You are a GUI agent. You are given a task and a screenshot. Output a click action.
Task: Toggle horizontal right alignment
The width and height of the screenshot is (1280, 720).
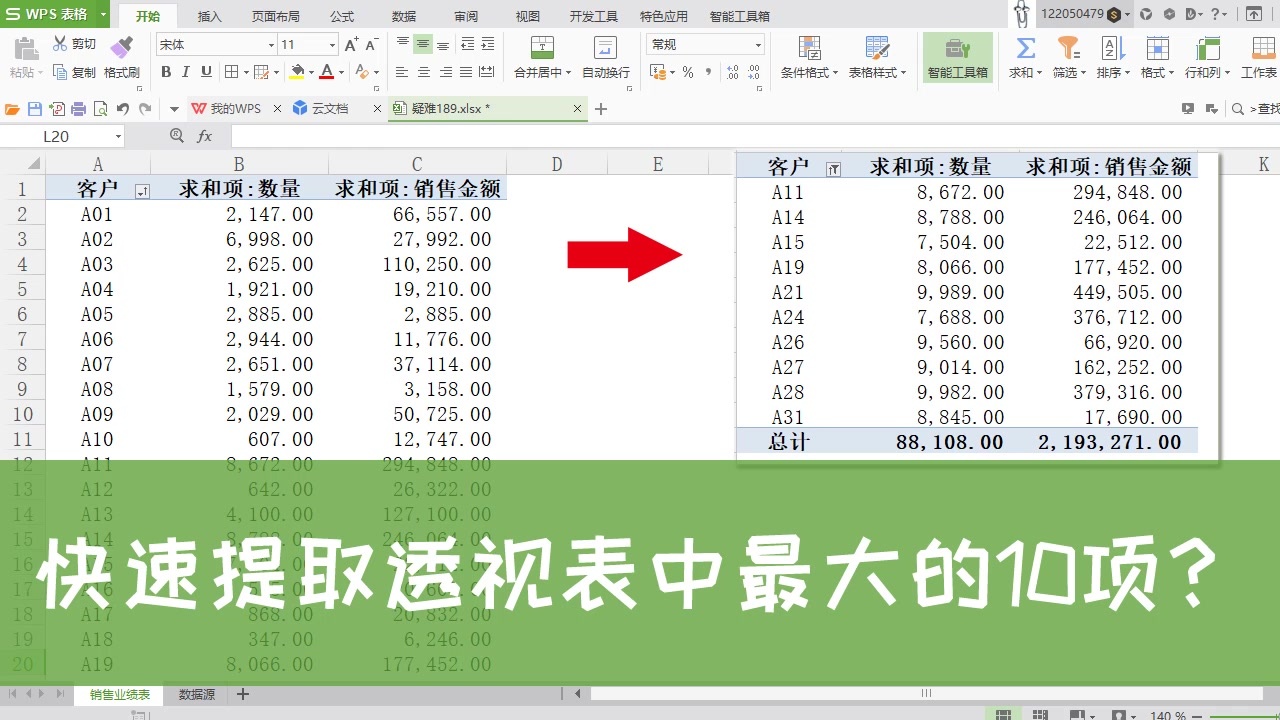[x=445, y=72]
